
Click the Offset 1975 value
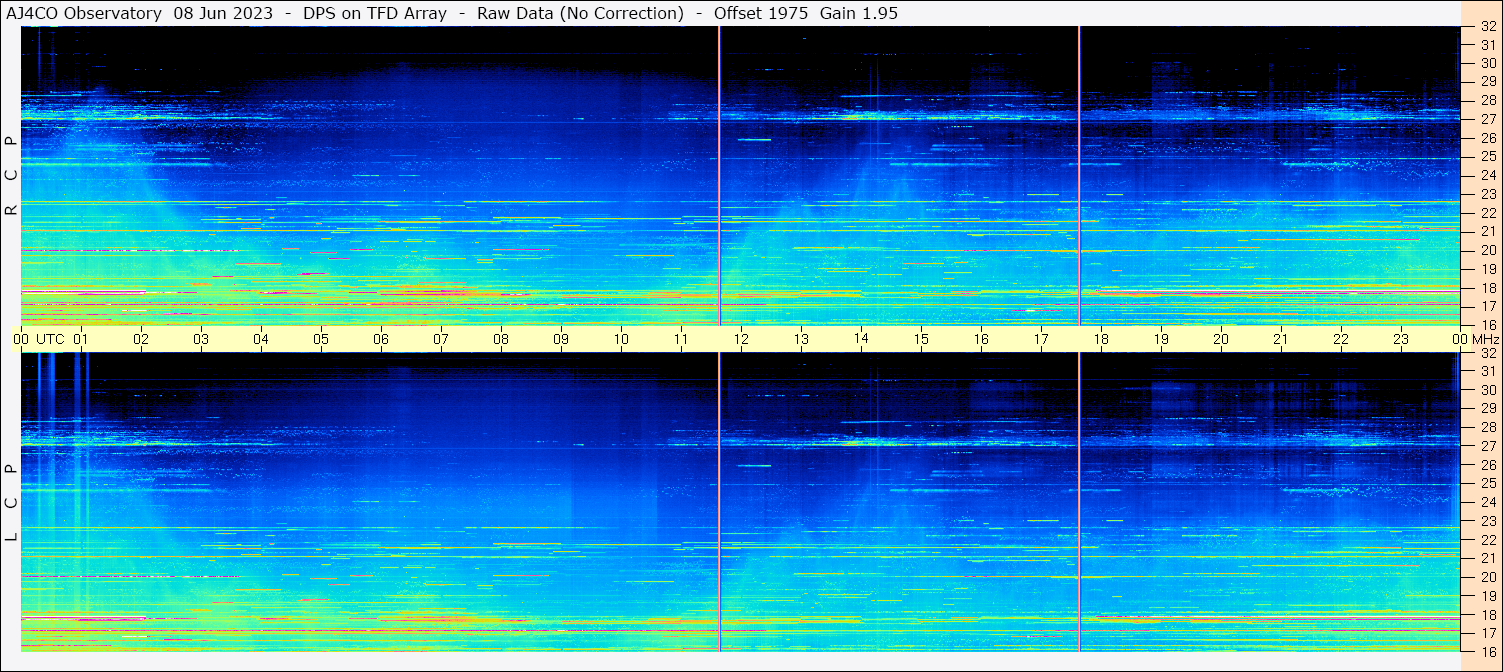[x=761, y=13]
